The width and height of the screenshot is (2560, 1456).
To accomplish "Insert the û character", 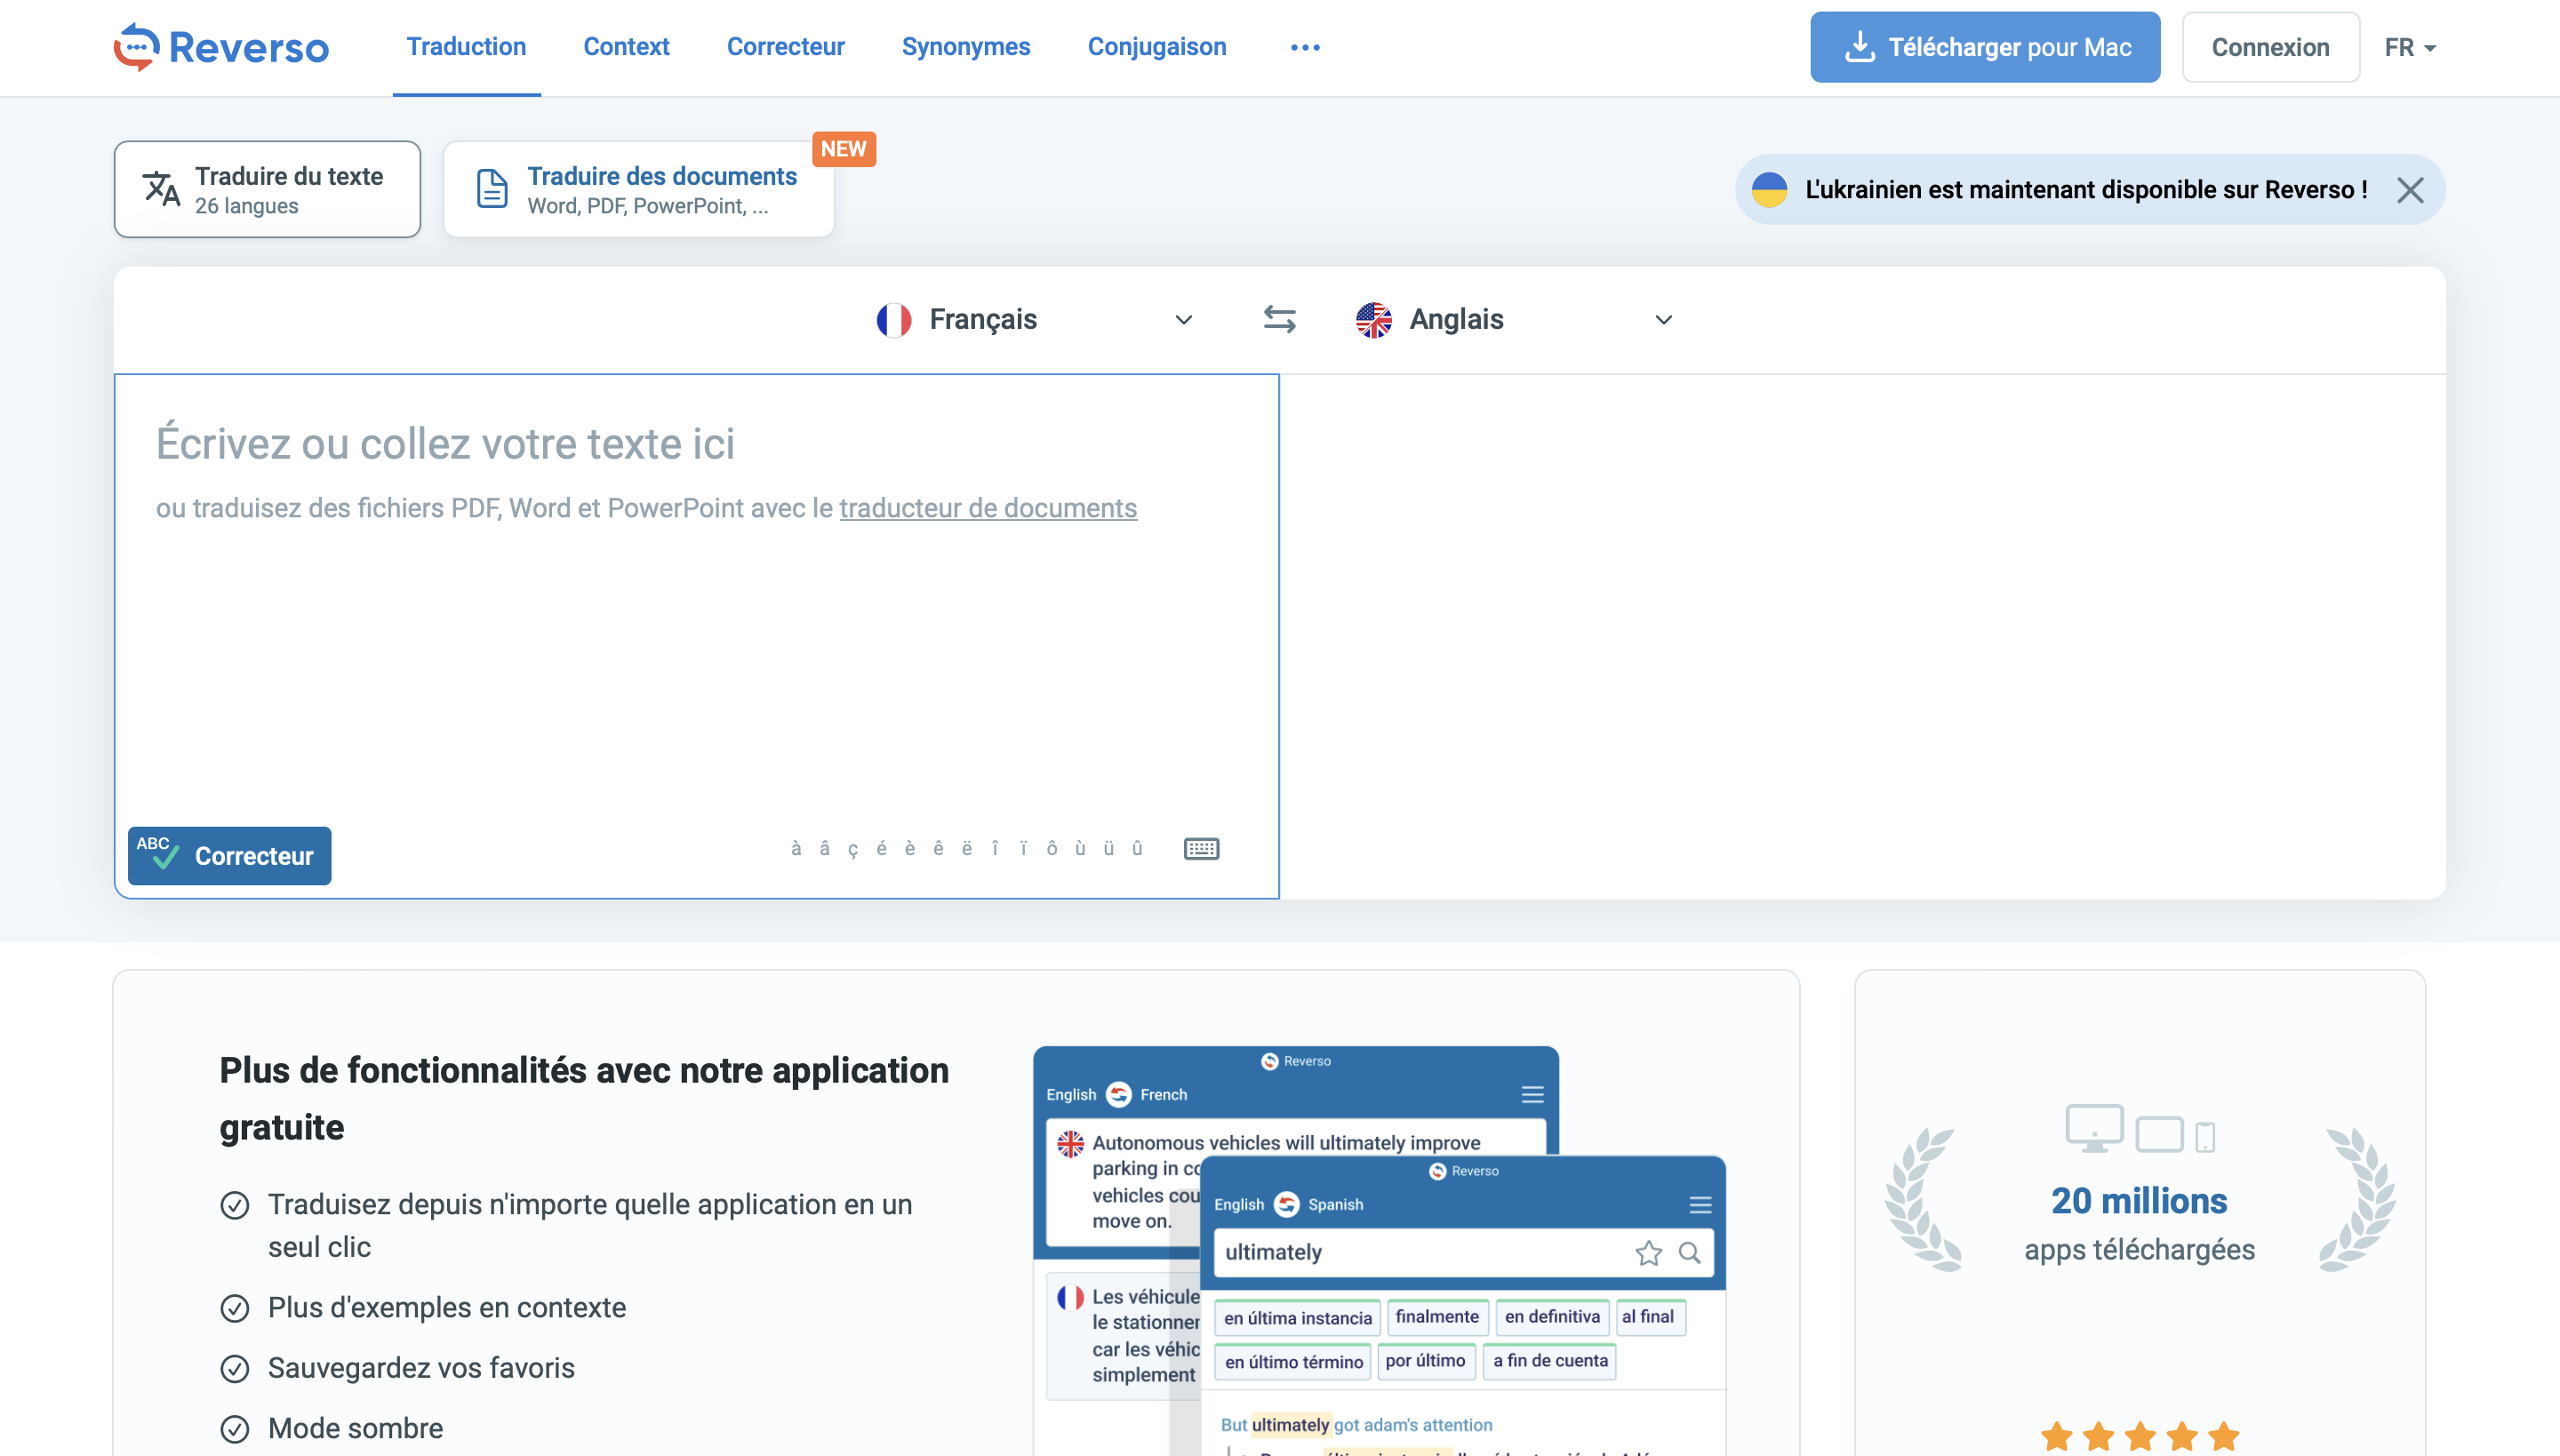I will tap(1137, 849).
